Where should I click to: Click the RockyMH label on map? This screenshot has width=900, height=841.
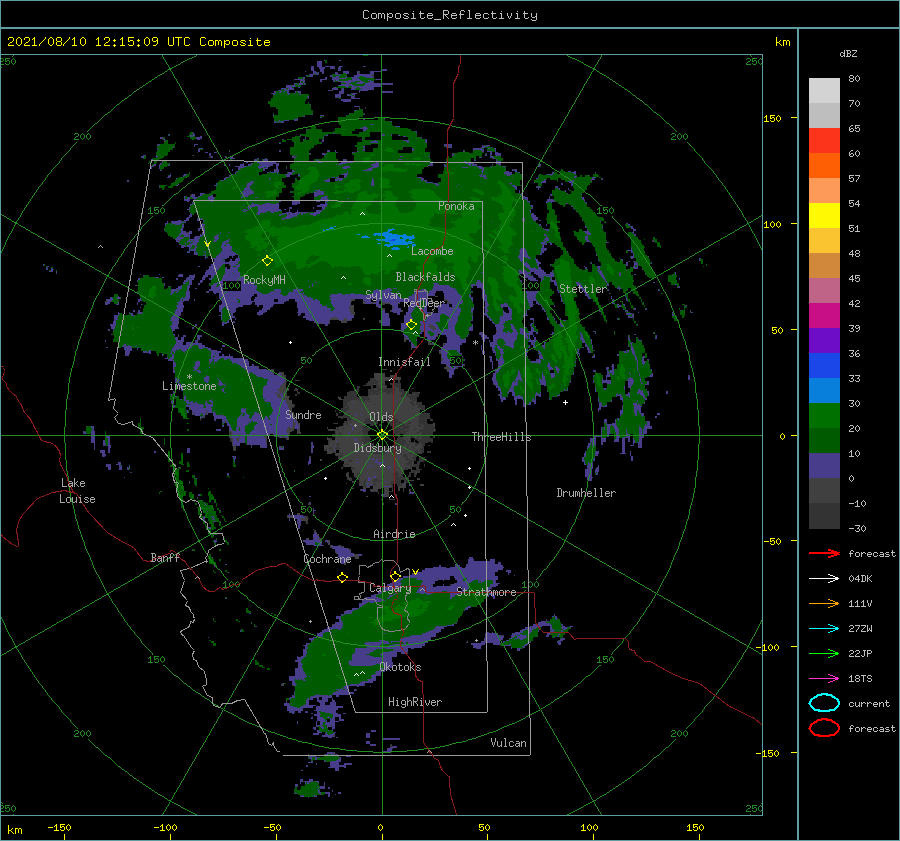click(264, 280)
